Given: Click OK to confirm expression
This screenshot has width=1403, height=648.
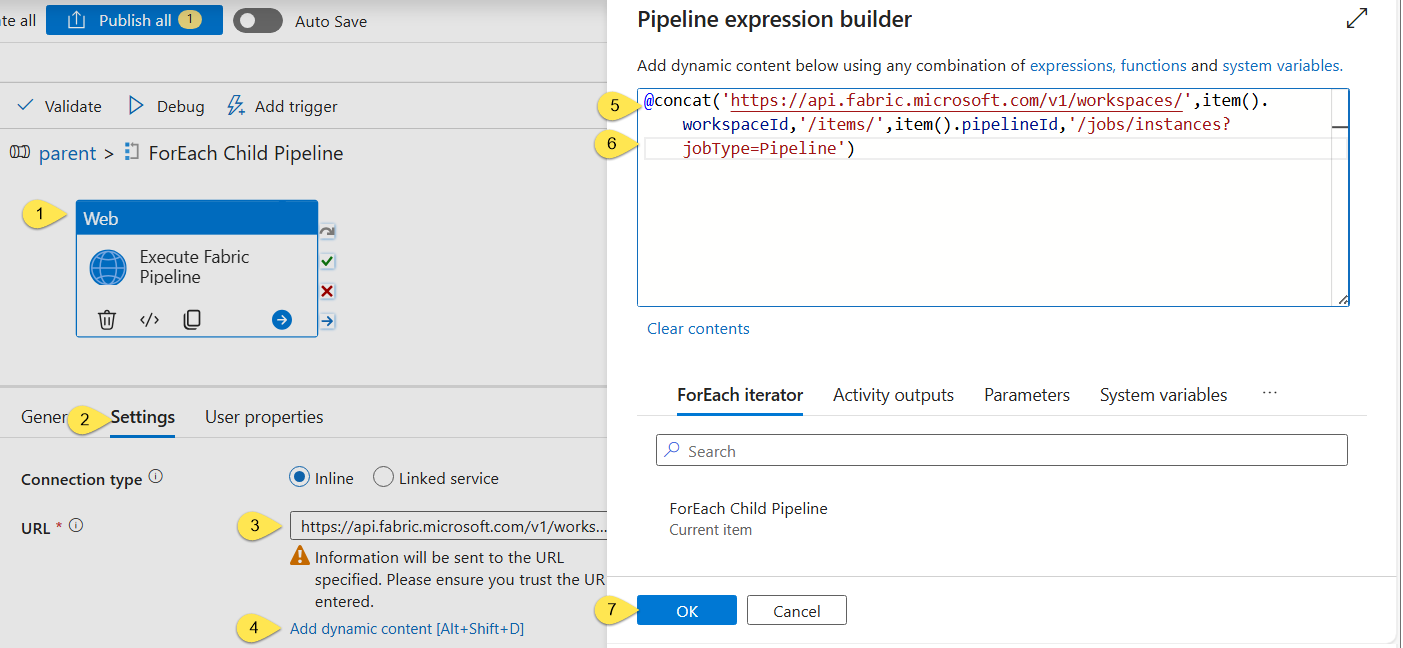Looking at the screenshot, I should pyautogui.click(x=687, y=610).
